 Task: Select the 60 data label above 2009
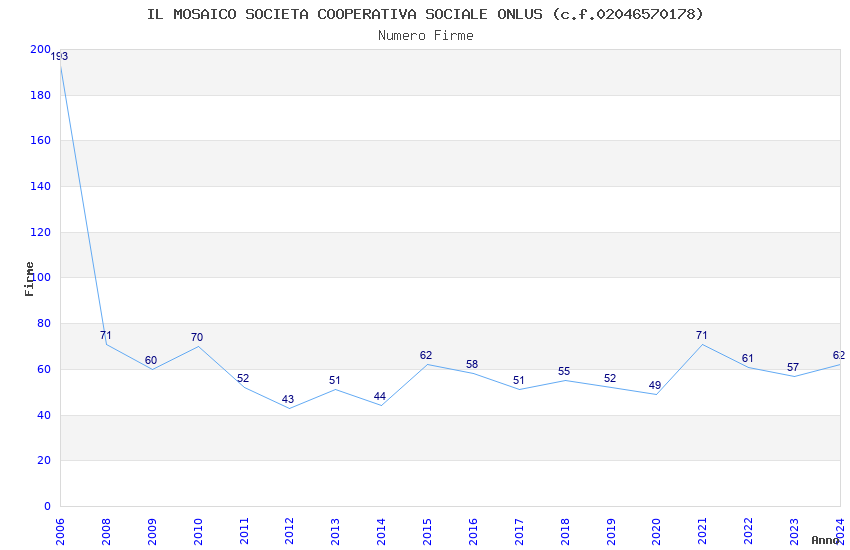click(x=151, y=360)
